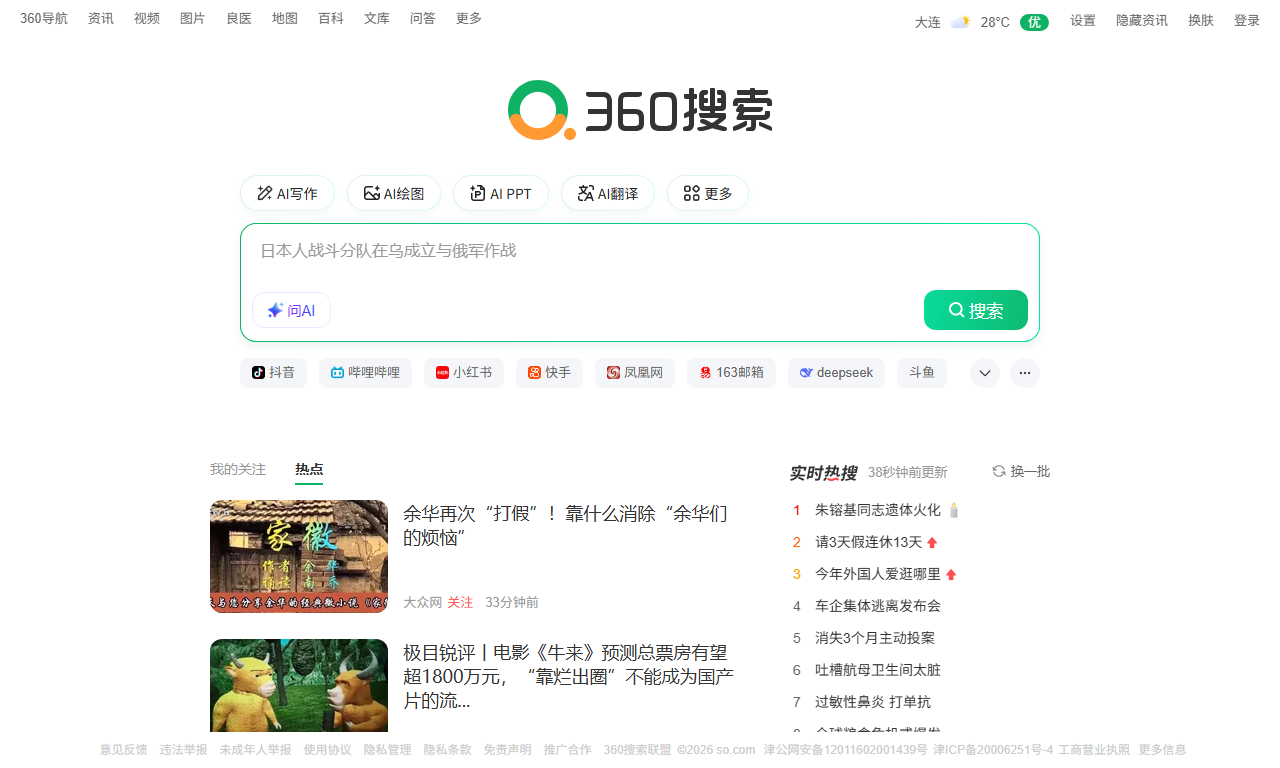Open 凤凰网 shortcut
Viewport: 1280px width, 768px height.
tap(635, 373)
